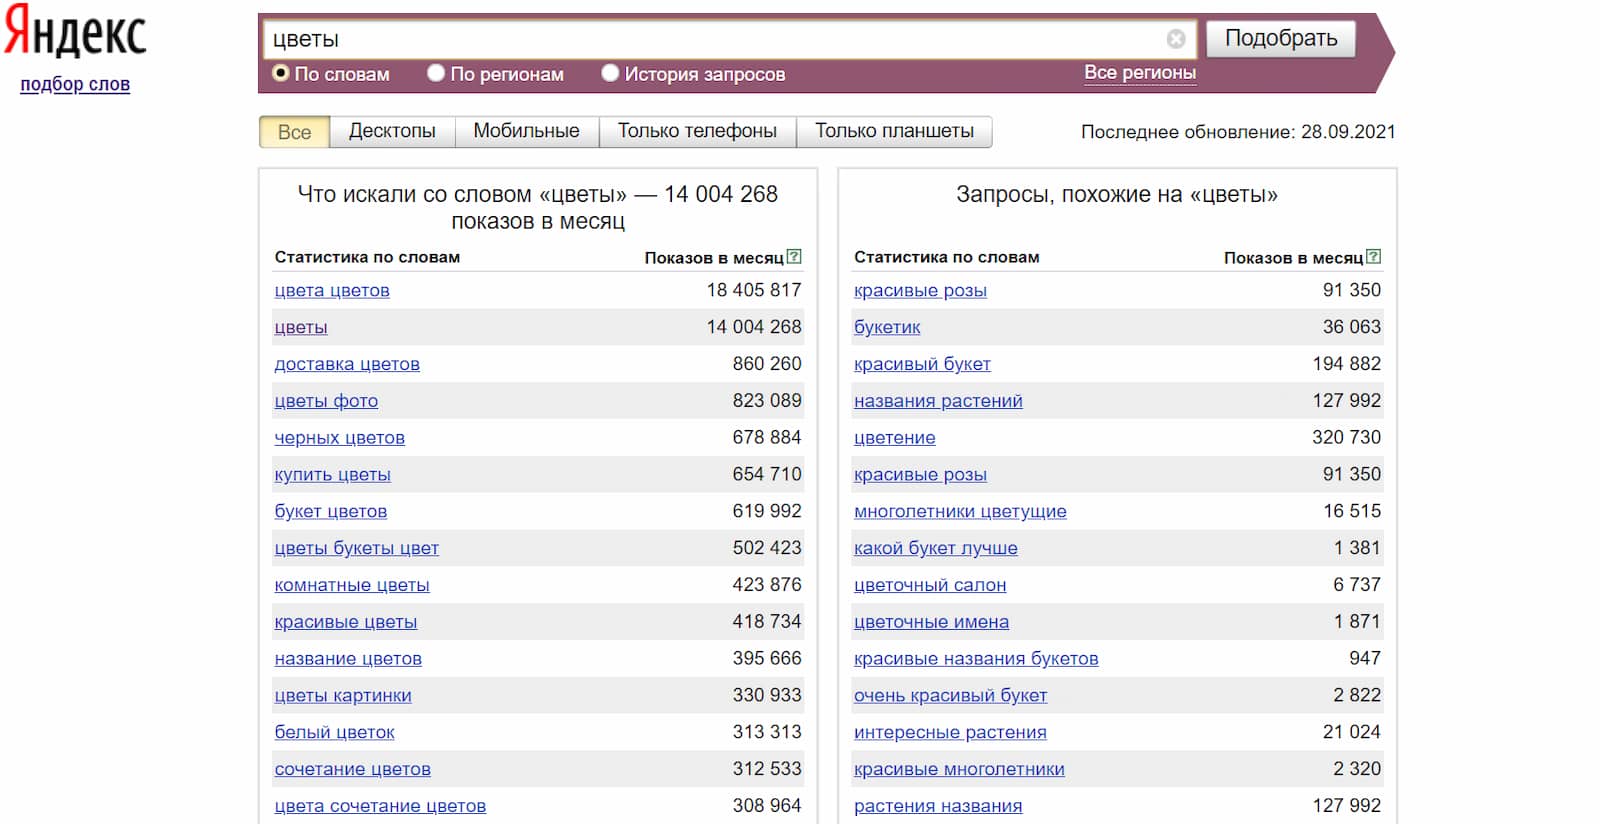Choose the "История запросов" radio option
The width and height of the screenshot is (1600, 824).
pos(610,73)
